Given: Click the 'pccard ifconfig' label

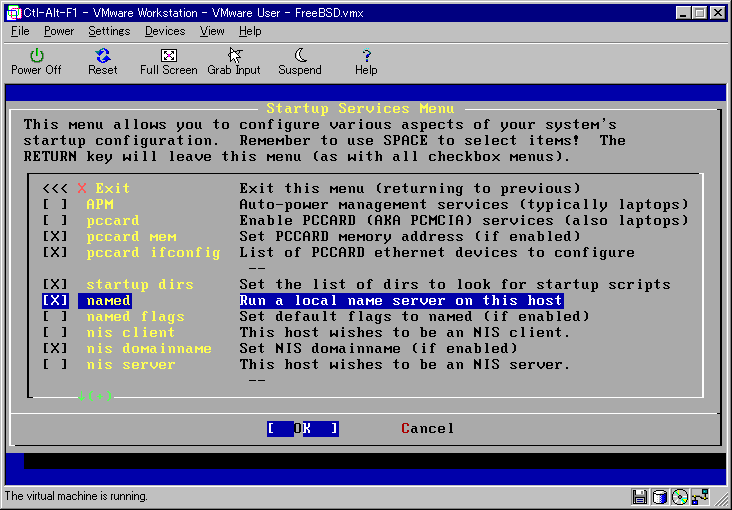Looking at the screenshot, I should [153, 253].
